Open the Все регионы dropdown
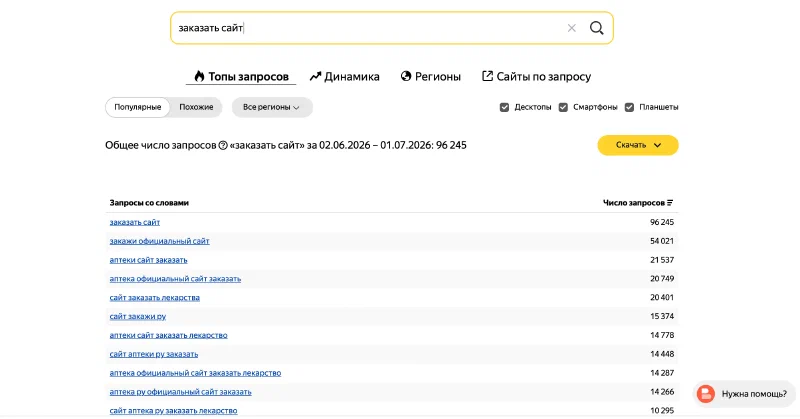 pos(272,107)
